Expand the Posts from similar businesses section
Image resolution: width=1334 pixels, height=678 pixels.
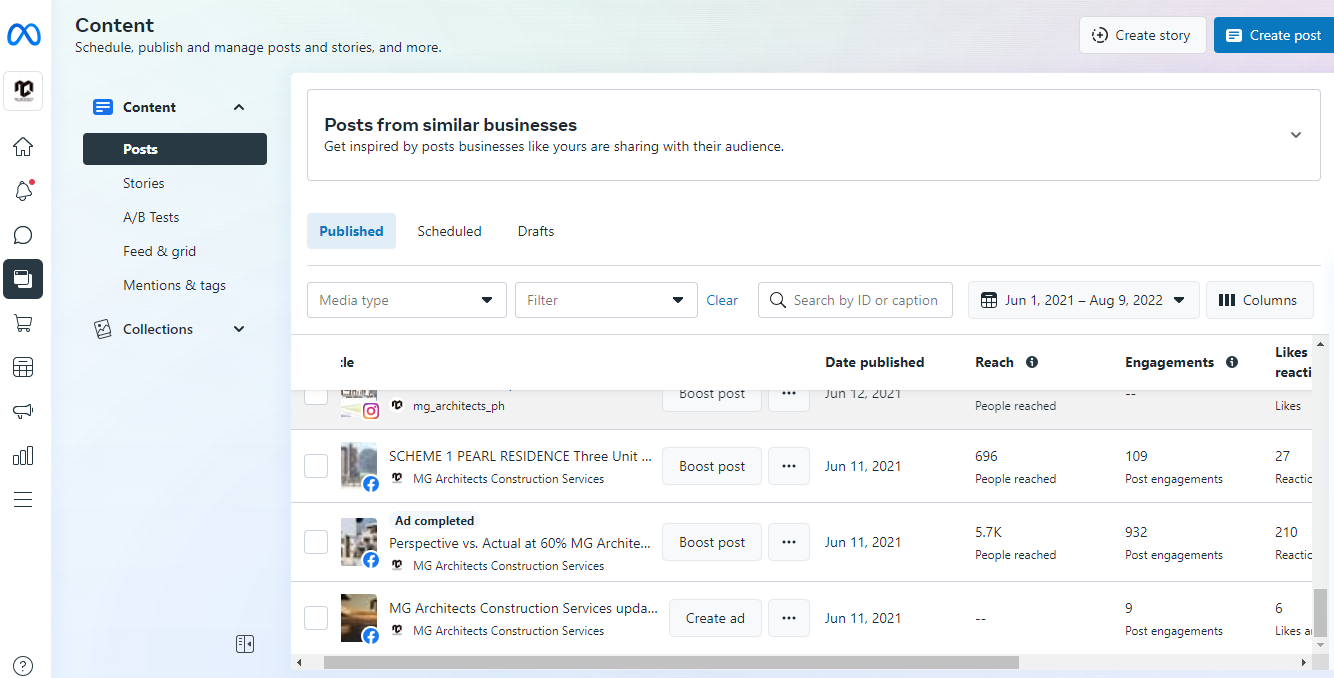pos(1295,135)
